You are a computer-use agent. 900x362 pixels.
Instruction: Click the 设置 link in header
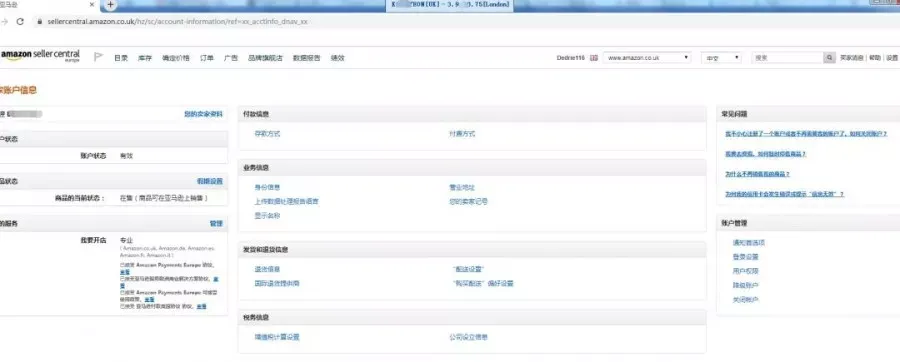[891, 58]
